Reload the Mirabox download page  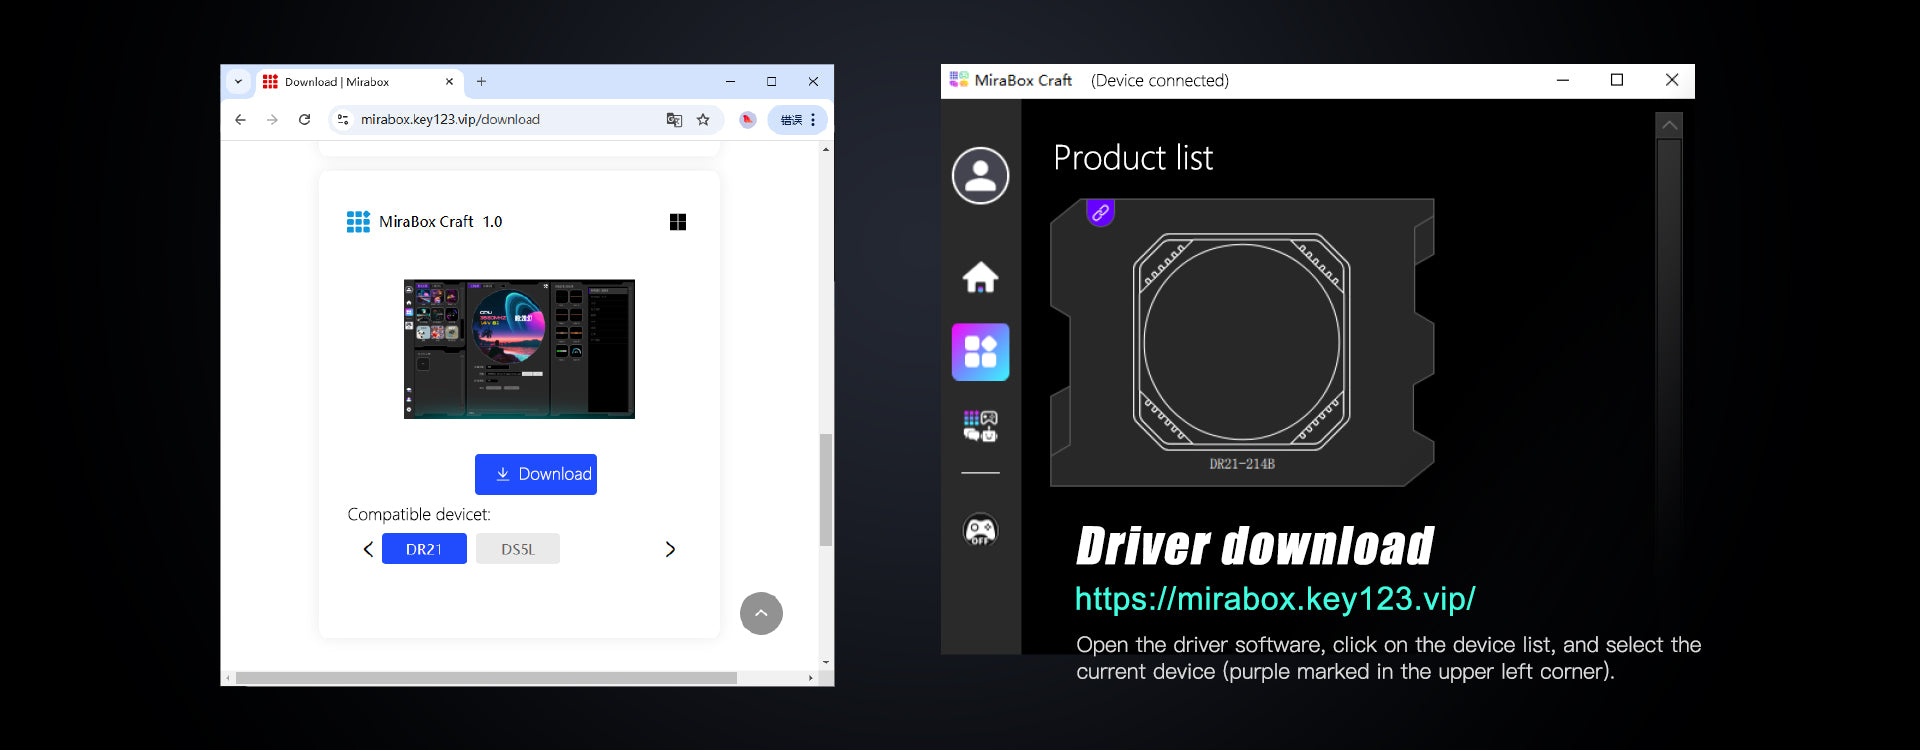coord(305,120)
